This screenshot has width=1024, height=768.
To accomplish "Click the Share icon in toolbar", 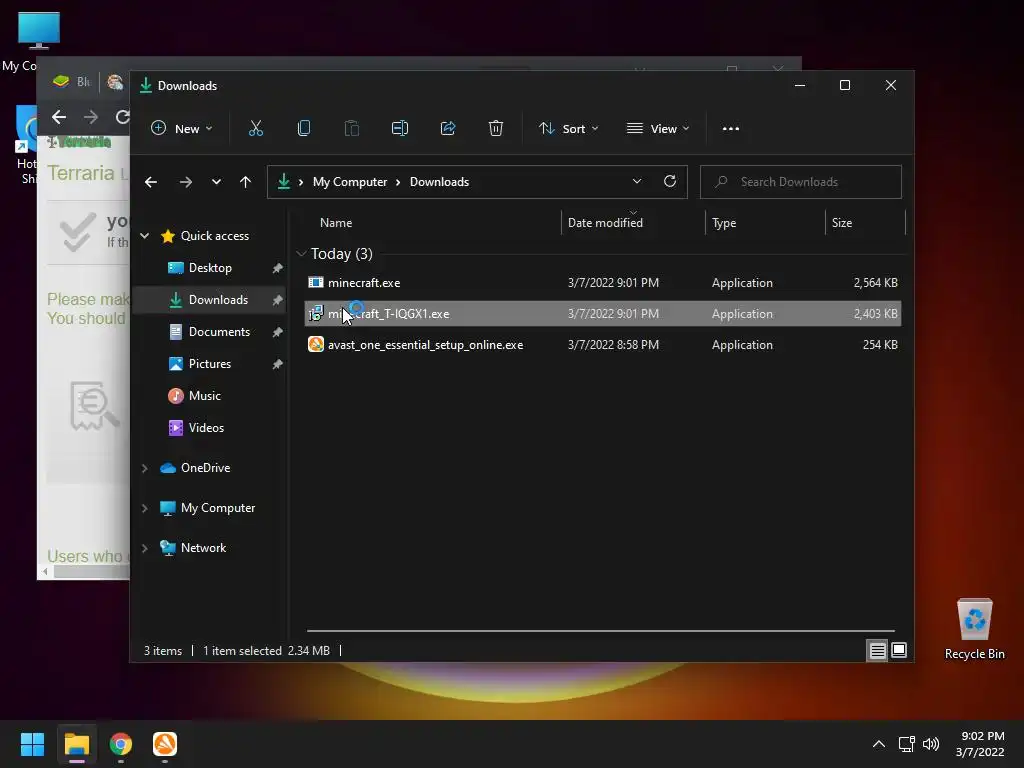I will [x=448, y=129].
